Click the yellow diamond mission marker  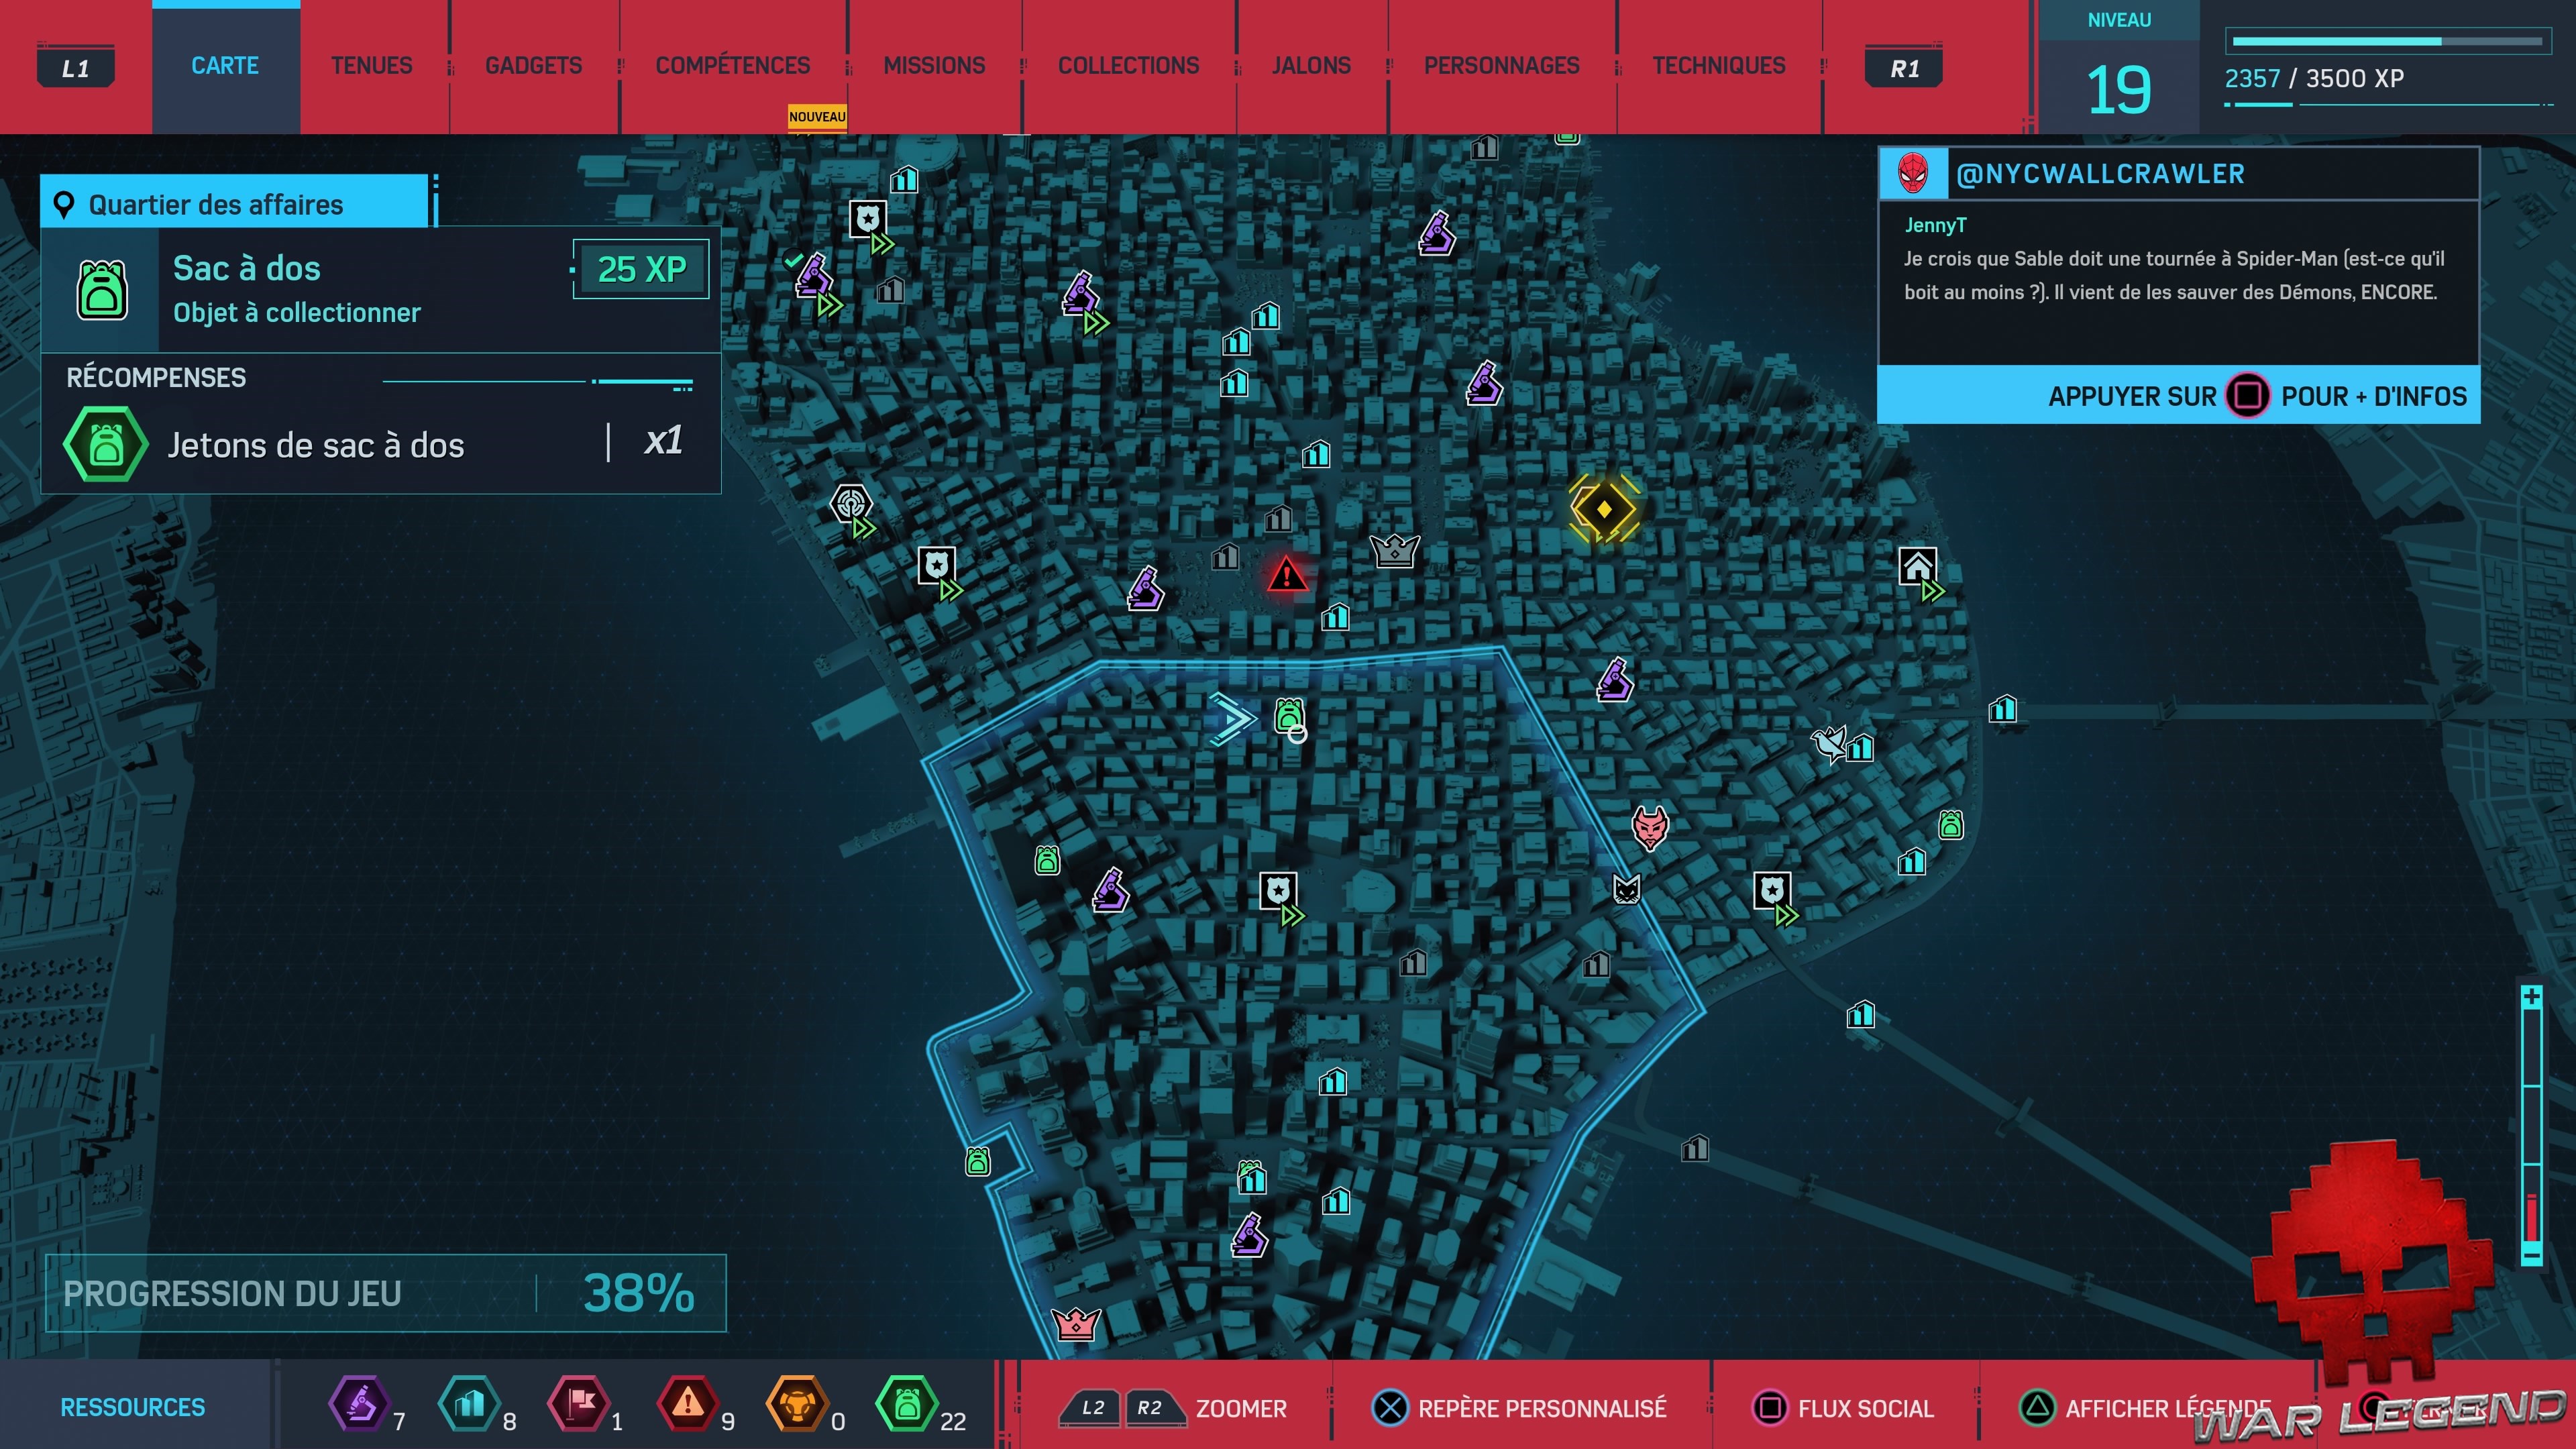pyautogui.click(x=1604, y=509)
